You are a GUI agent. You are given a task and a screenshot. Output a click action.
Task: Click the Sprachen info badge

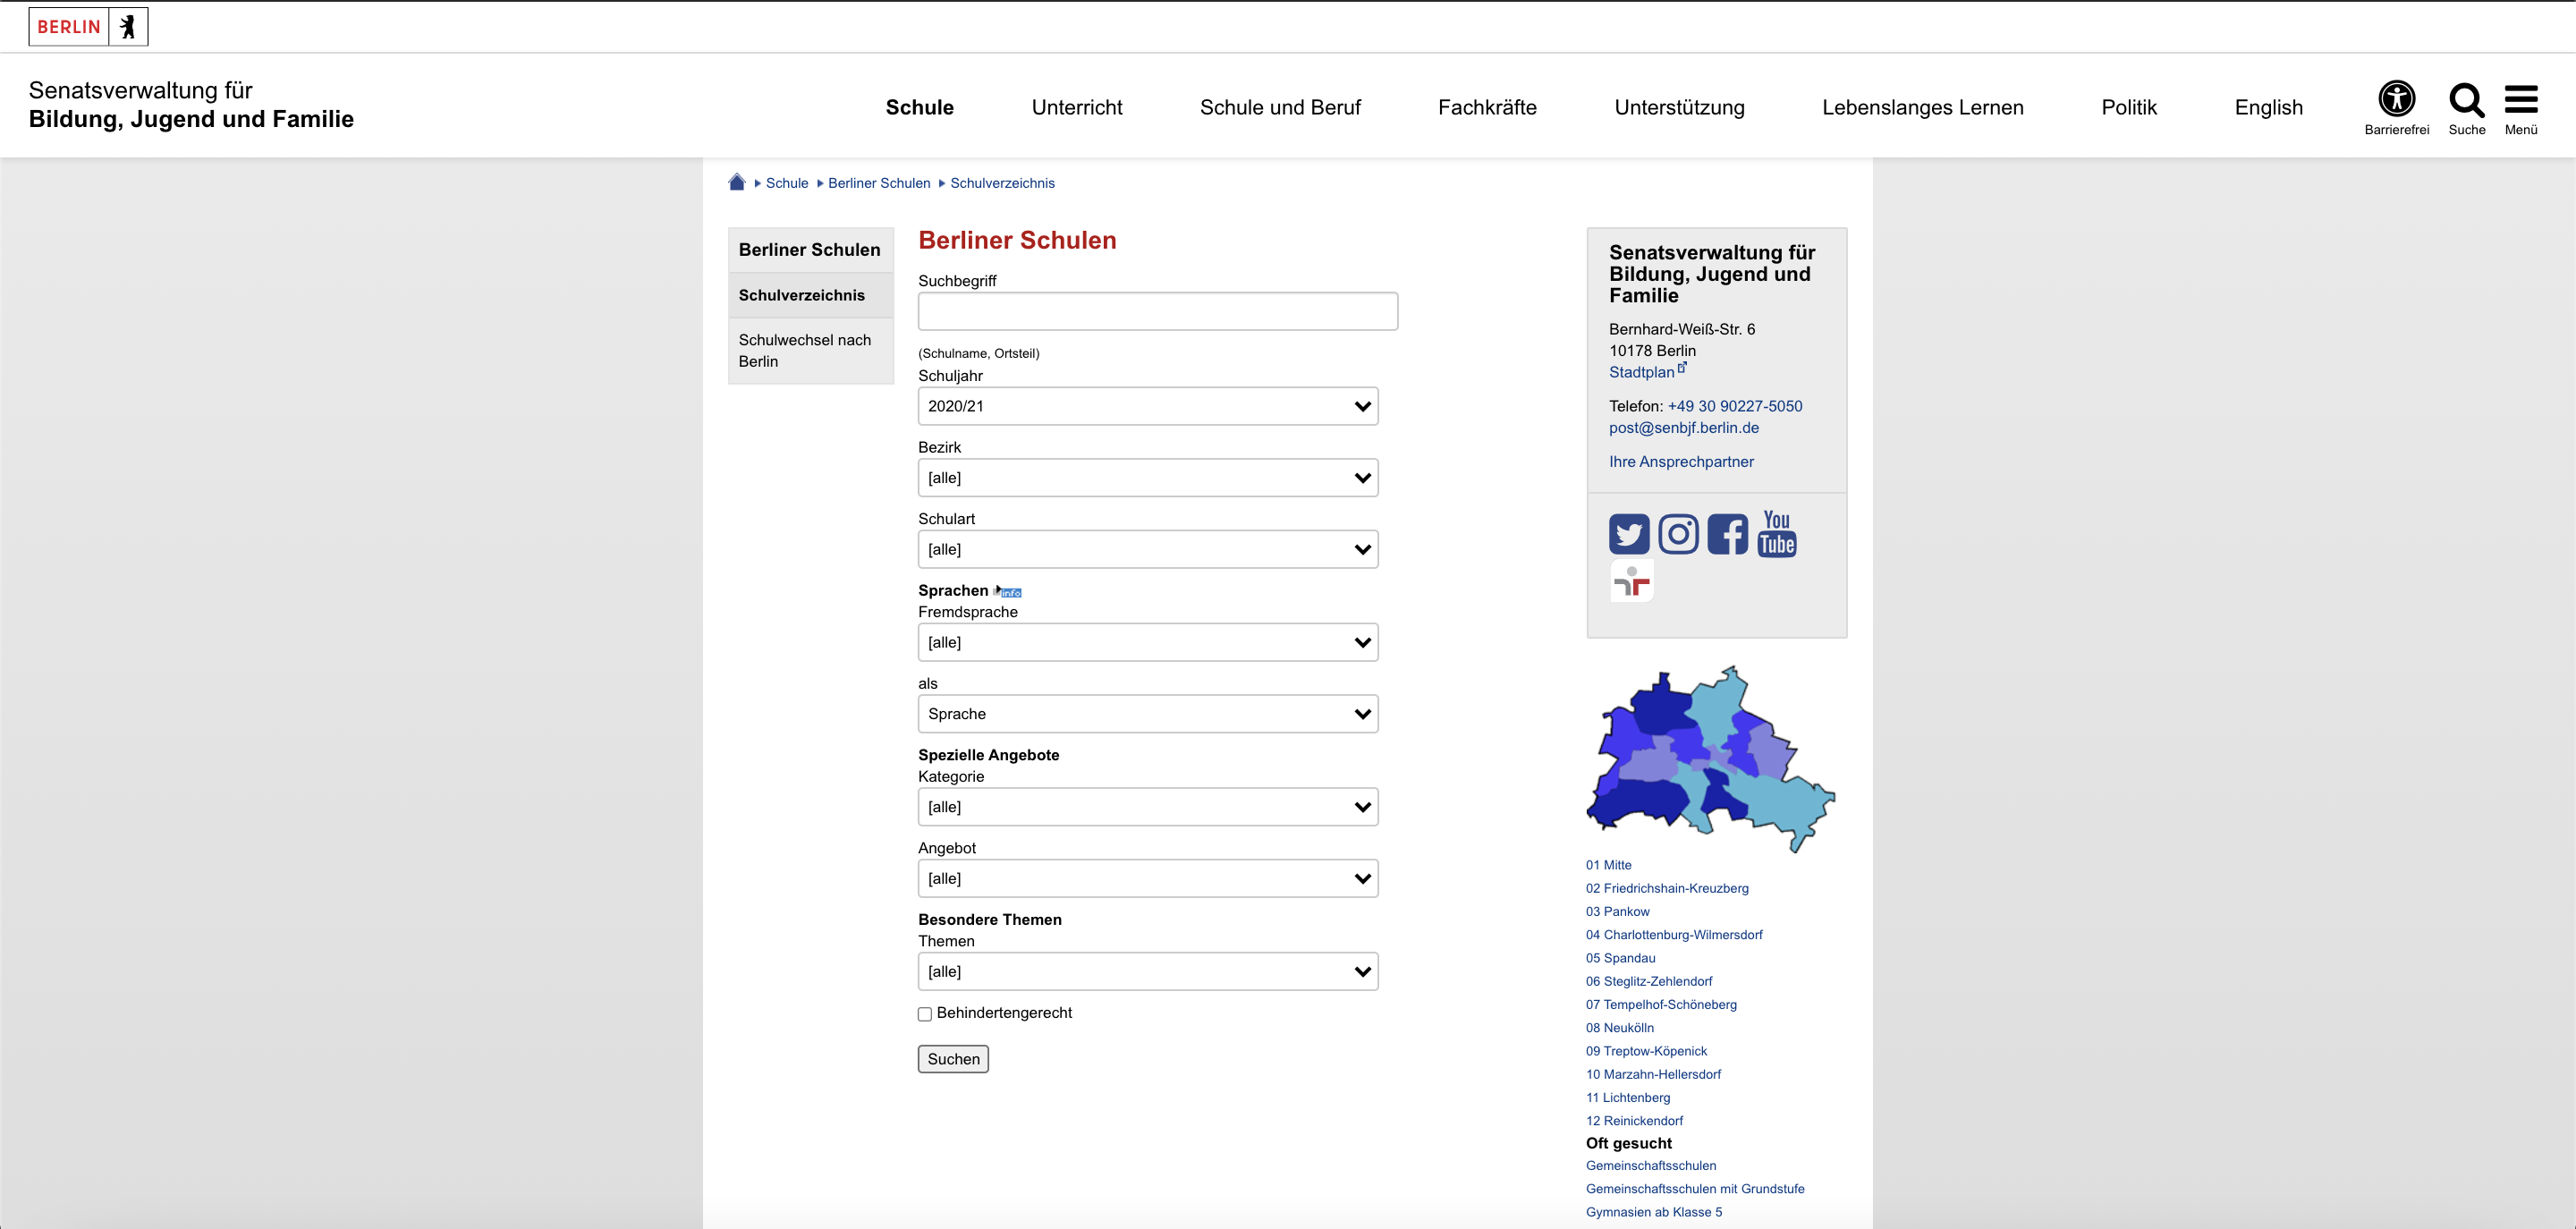coord(1010,592)
